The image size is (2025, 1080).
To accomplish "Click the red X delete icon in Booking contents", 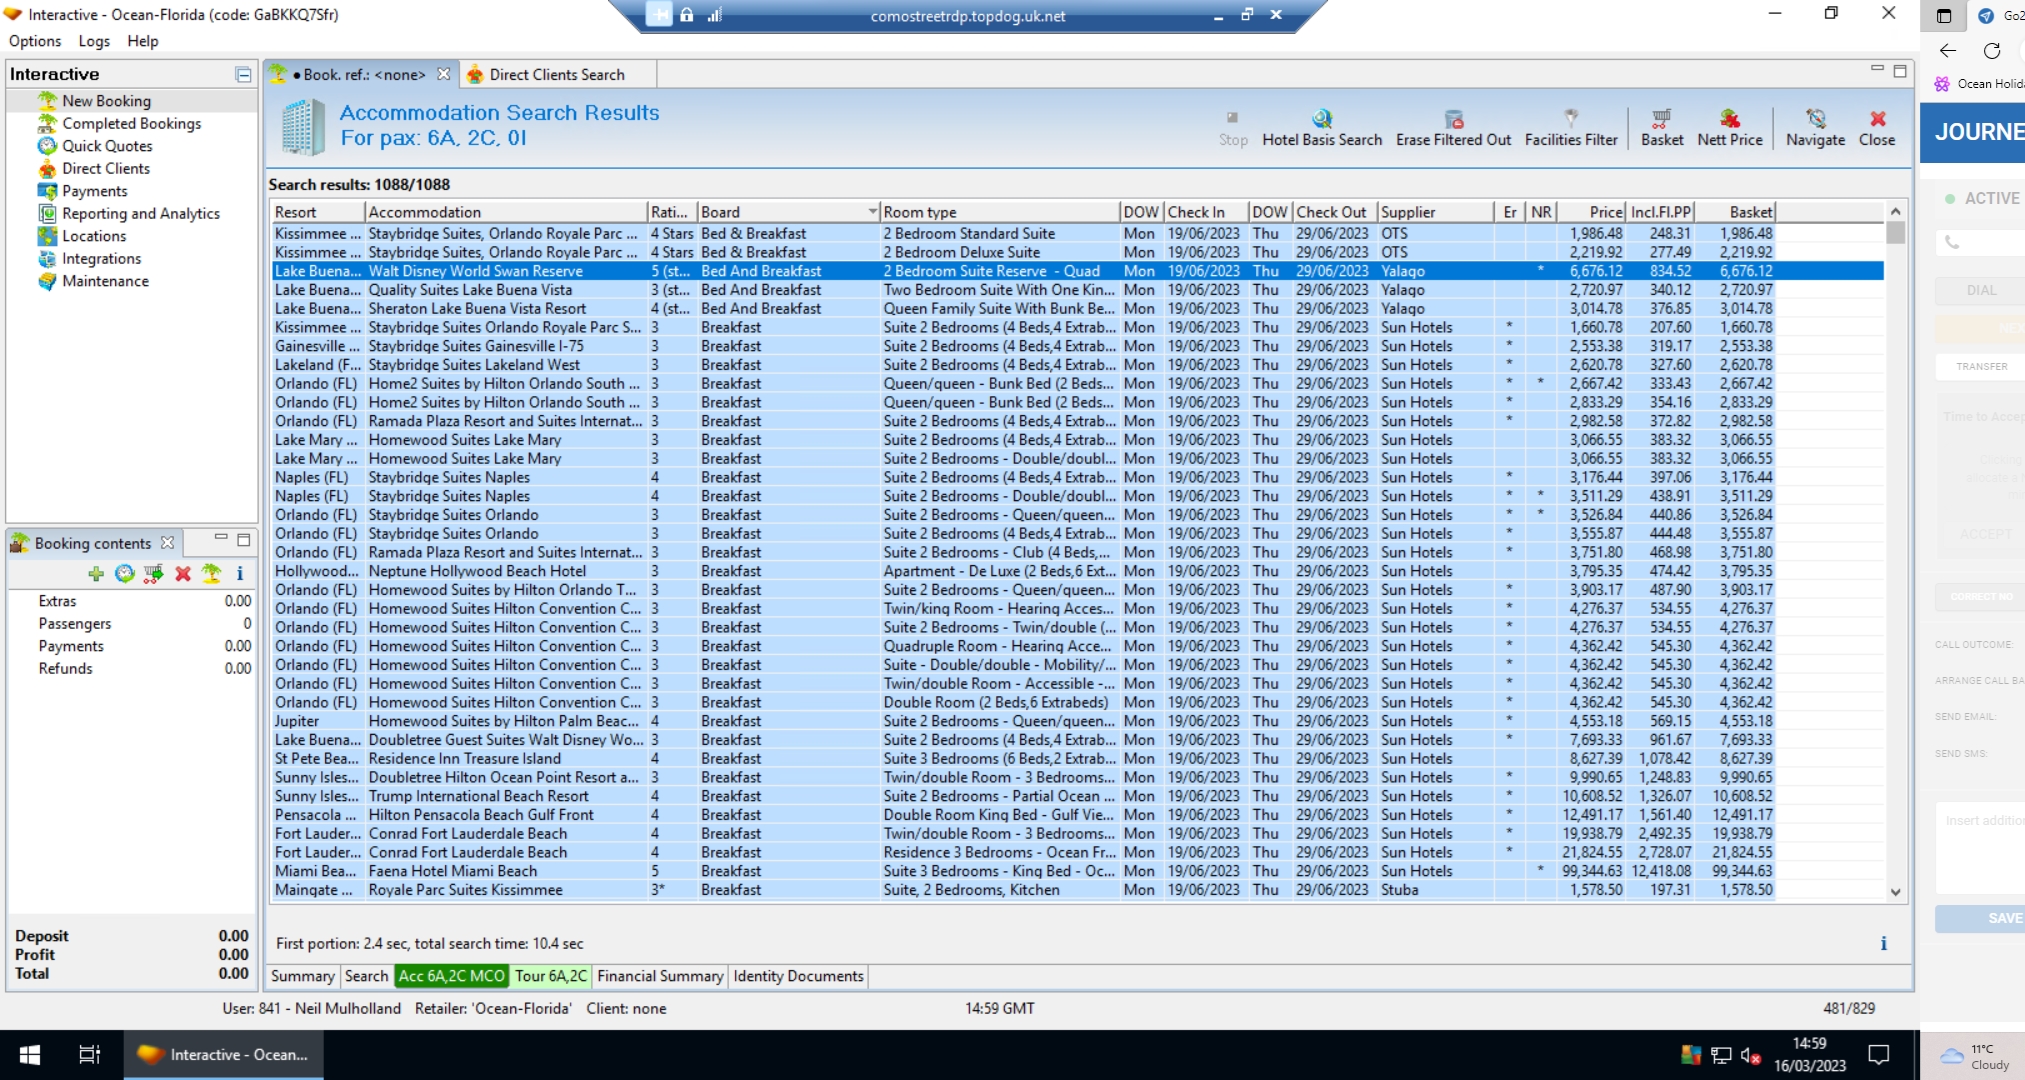I will point(183,574).
